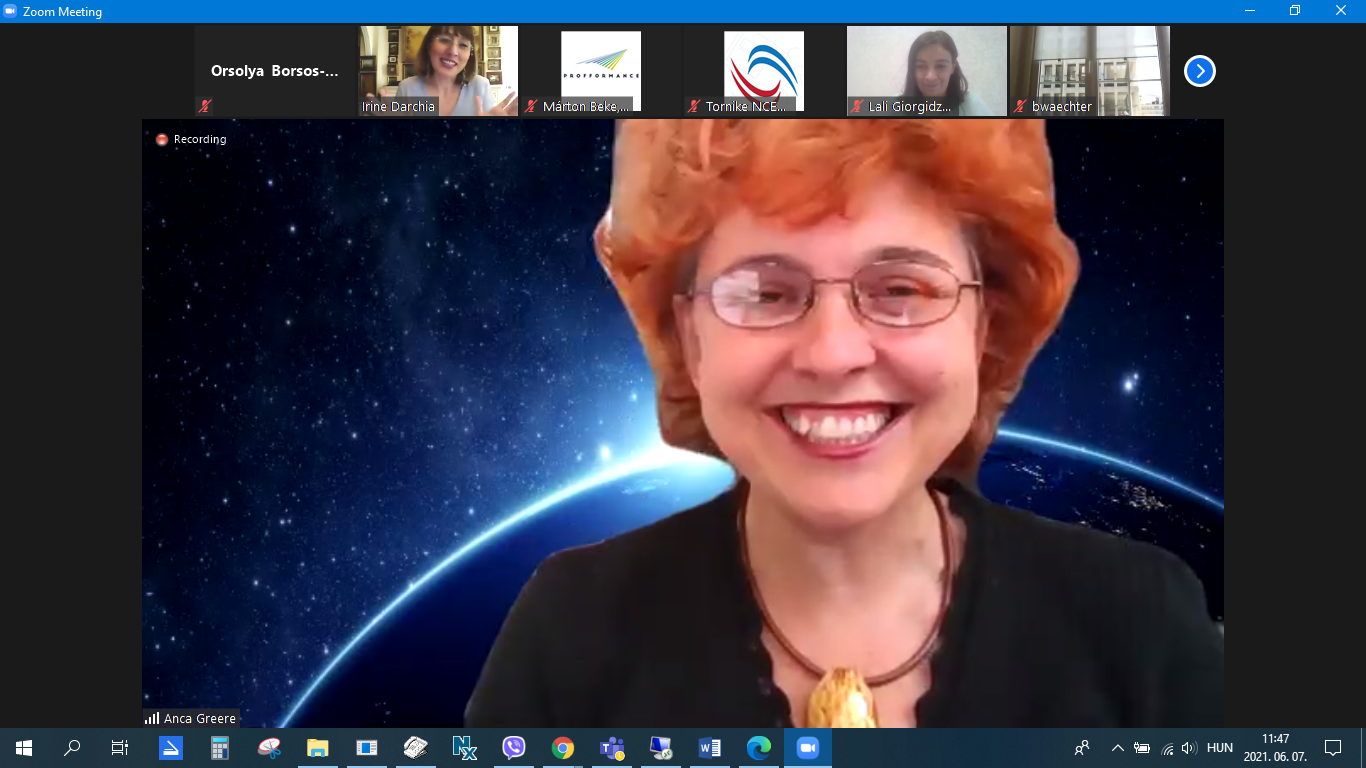Click the Zoom icon in the taskbar
1366x768 pixels.
pyautogui.click(x=807, y=748)
